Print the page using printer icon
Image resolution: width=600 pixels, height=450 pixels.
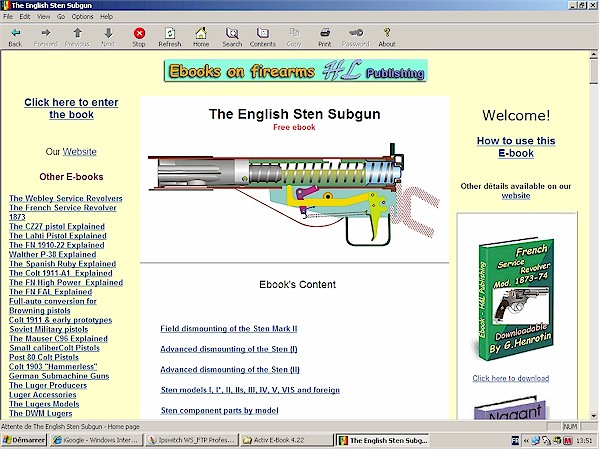tap(325, 33)
